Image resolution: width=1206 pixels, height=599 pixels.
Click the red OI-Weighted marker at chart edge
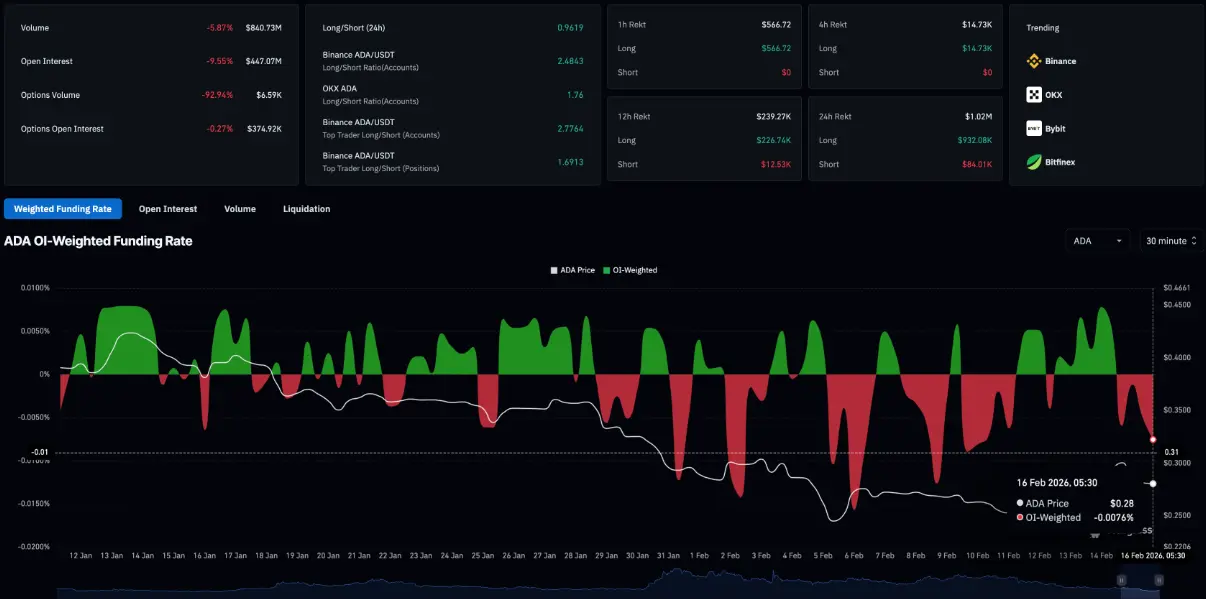point(1153,440)
